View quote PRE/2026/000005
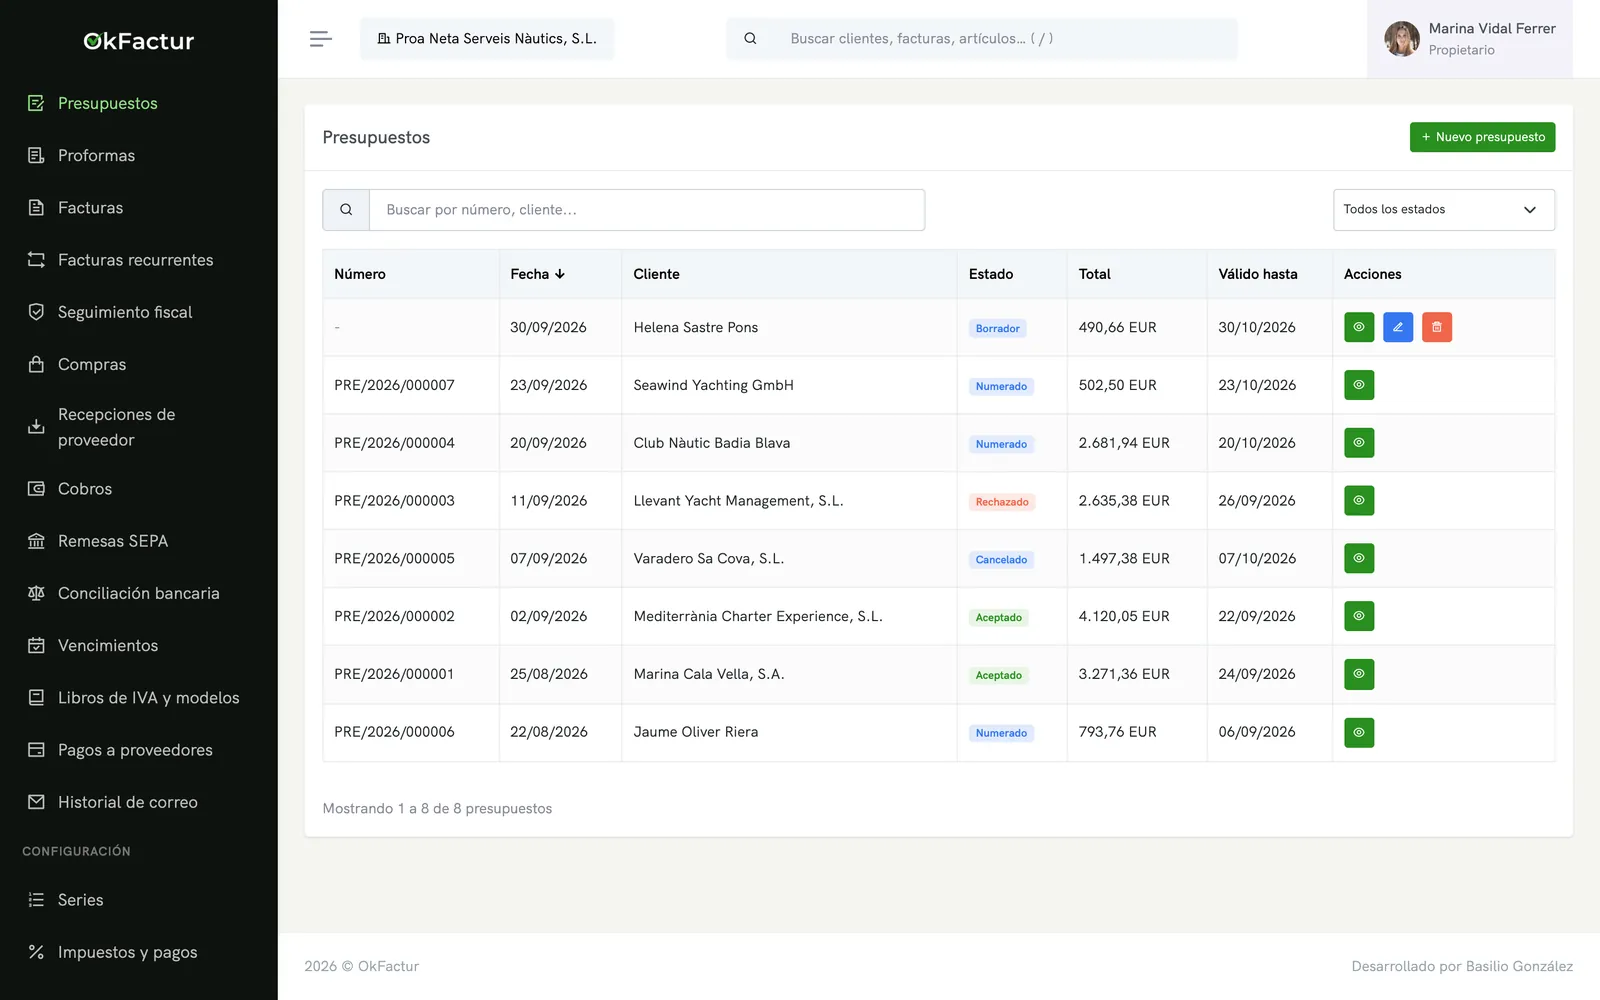This screenshot has width=1600, height=1000. pyautogui.click(x=1359, y=558)
